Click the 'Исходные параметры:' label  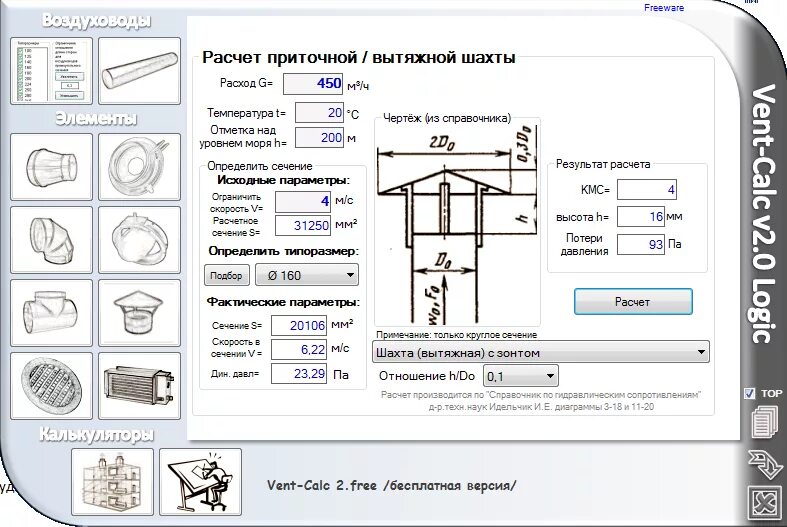(284, 180)
